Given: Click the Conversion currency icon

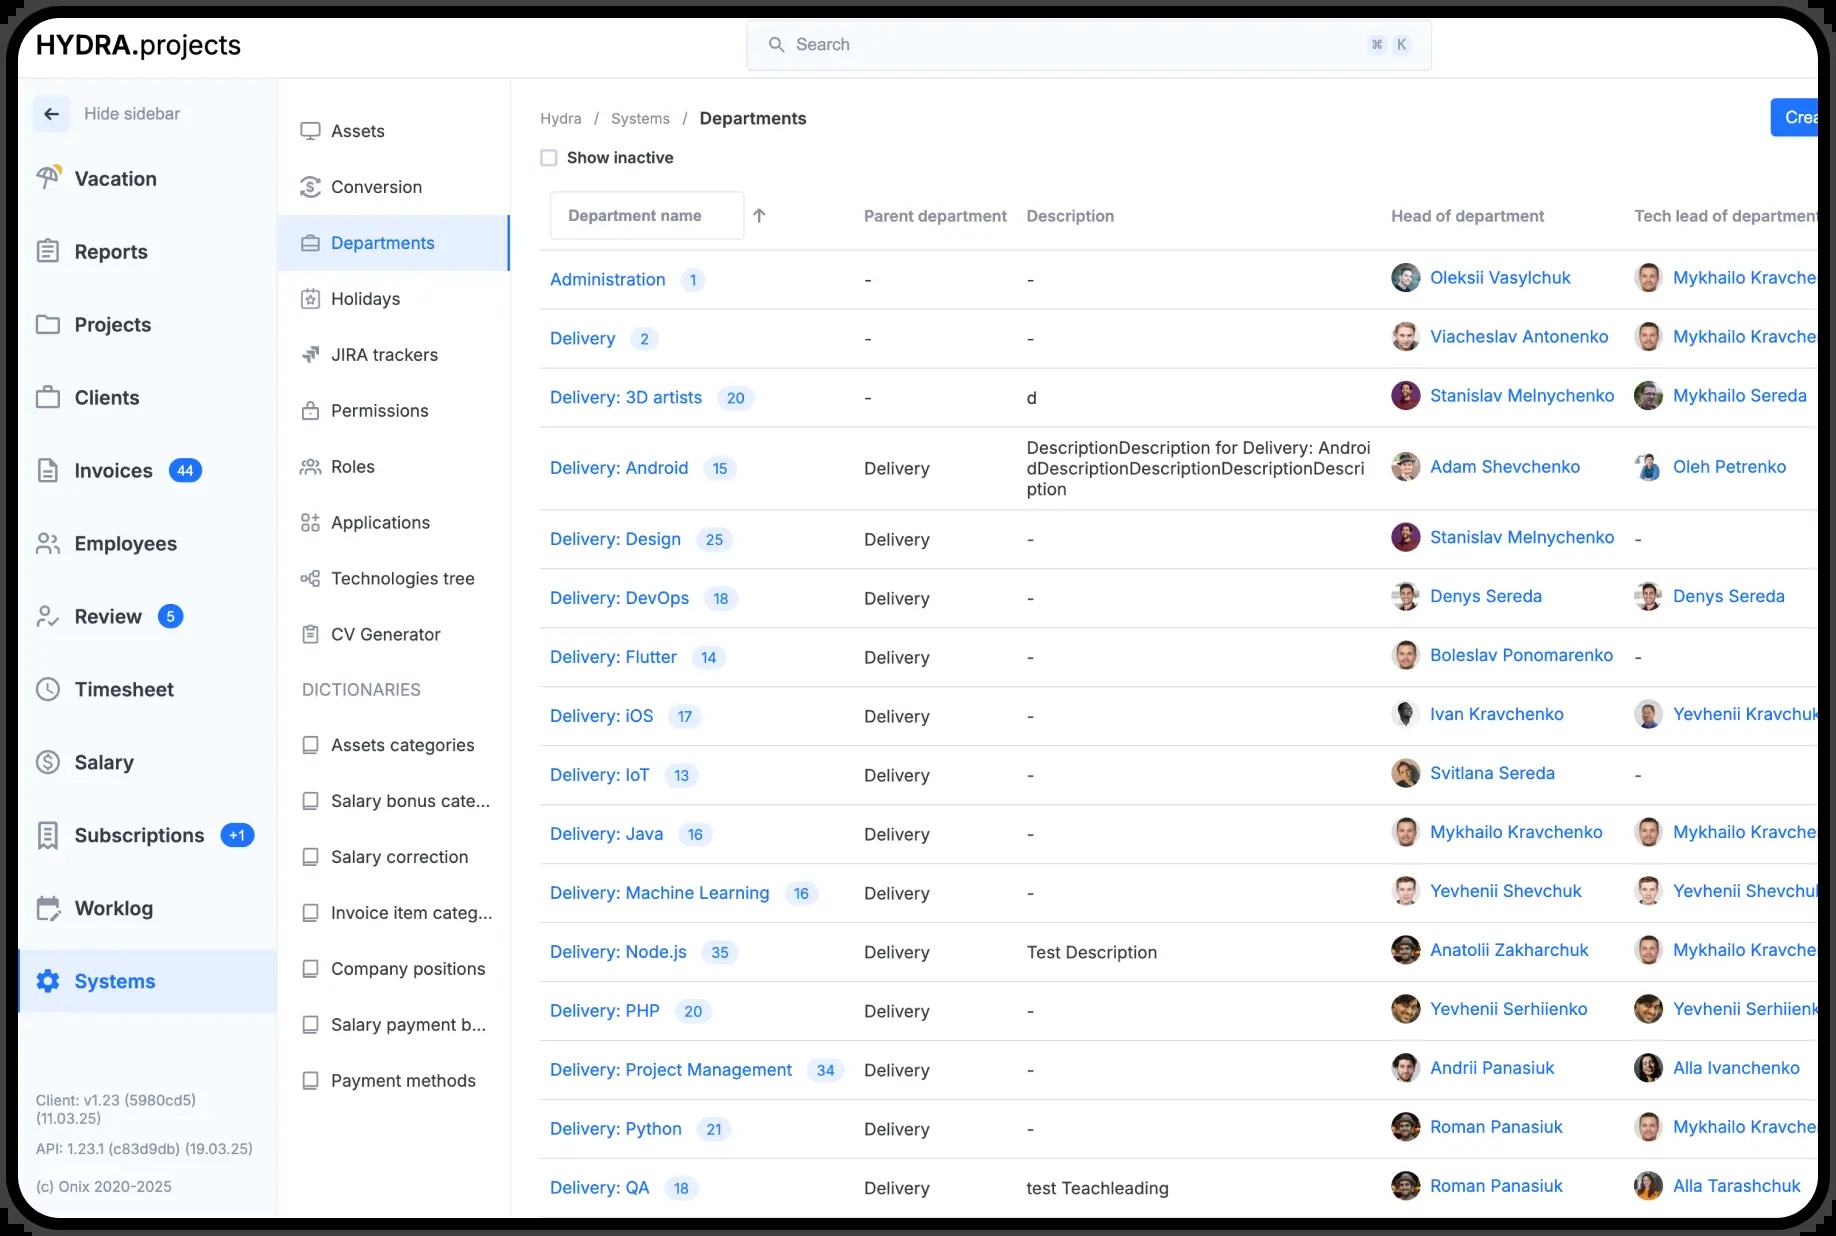Looking at the screenshot, I should tap(311, 187).
